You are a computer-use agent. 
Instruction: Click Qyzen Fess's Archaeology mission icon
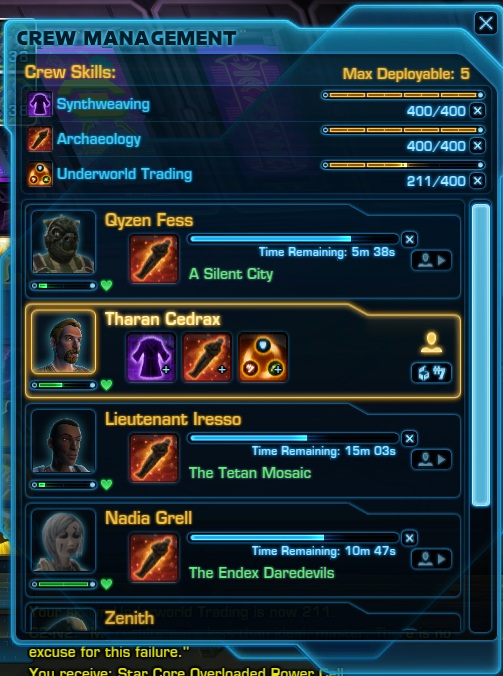[154, 259]
